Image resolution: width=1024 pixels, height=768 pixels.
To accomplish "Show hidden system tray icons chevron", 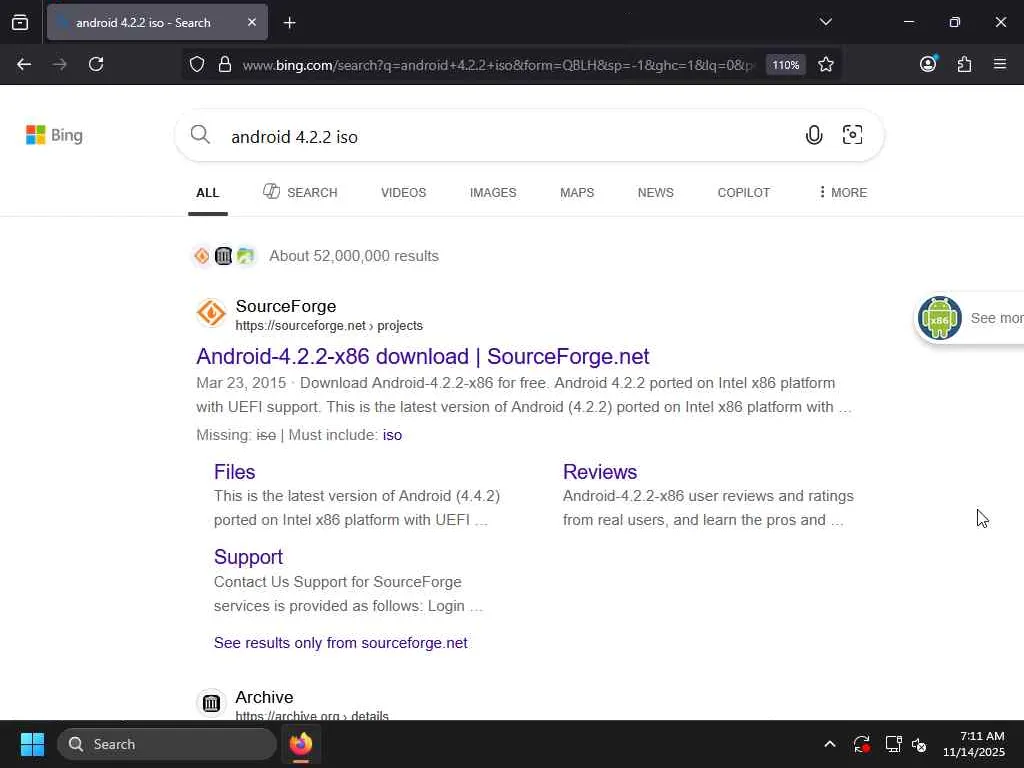I will [829, 744].
